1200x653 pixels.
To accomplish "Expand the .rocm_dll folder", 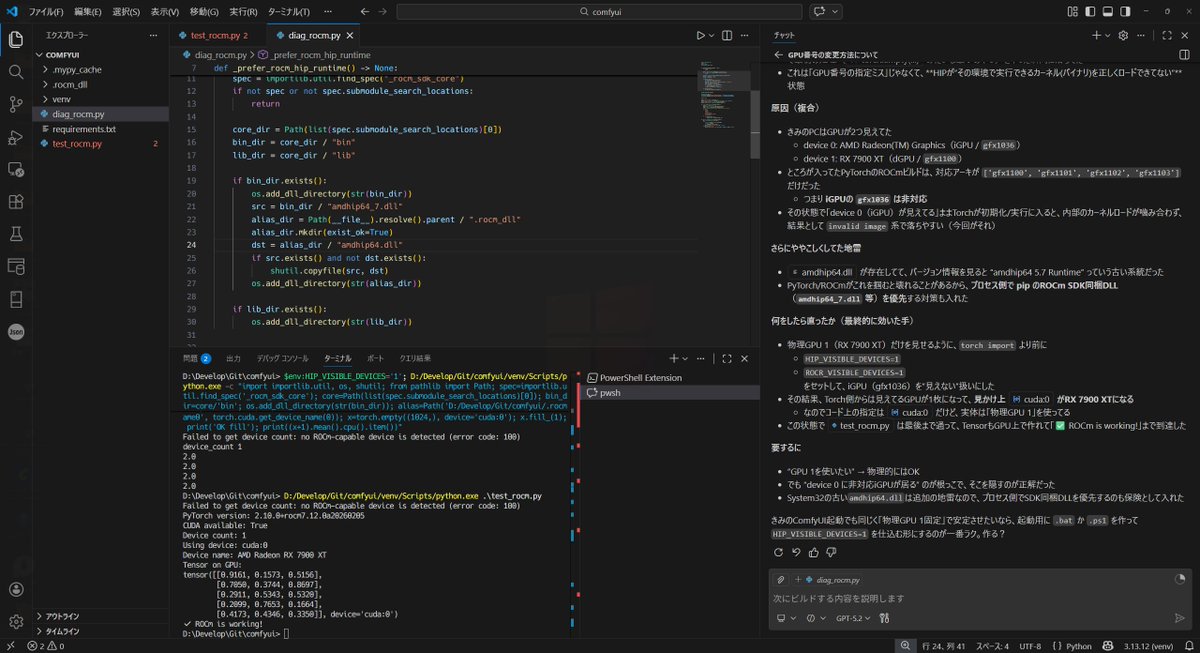I will (99, 84).
